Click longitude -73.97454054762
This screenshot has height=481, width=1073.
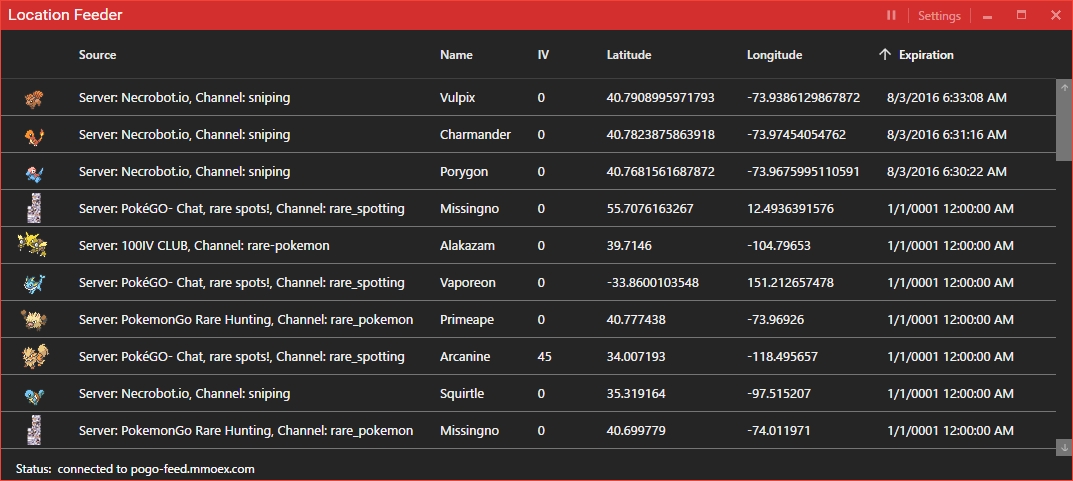797,135
